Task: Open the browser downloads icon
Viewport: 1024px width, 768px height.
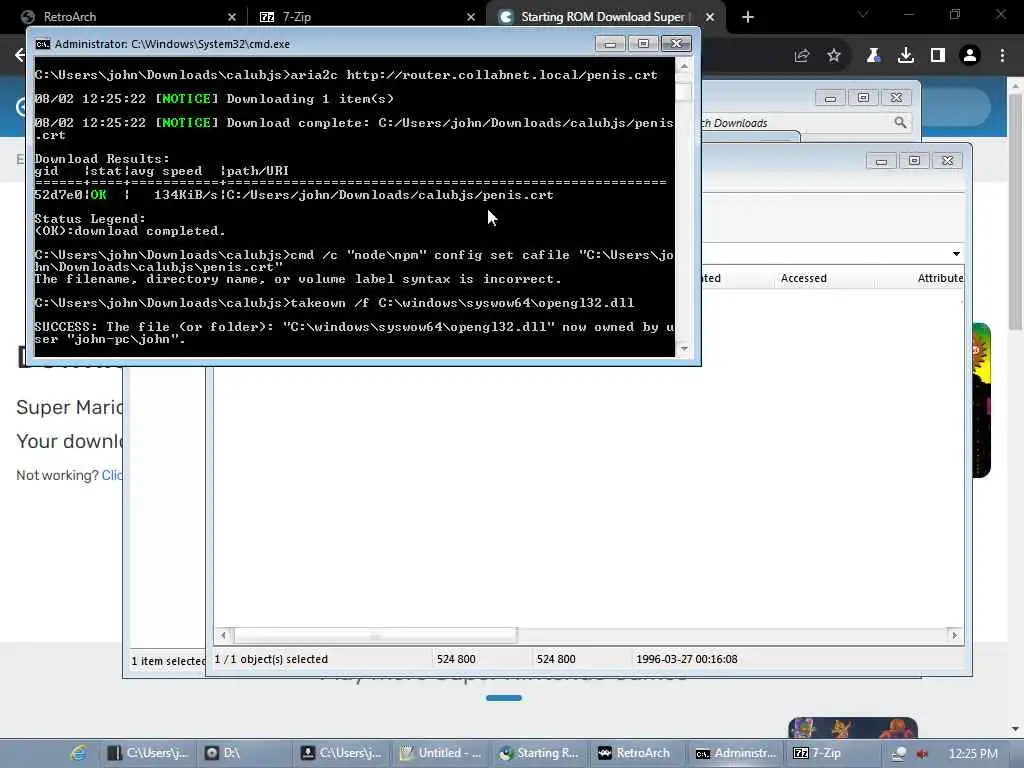Action: tap(906, 56)
